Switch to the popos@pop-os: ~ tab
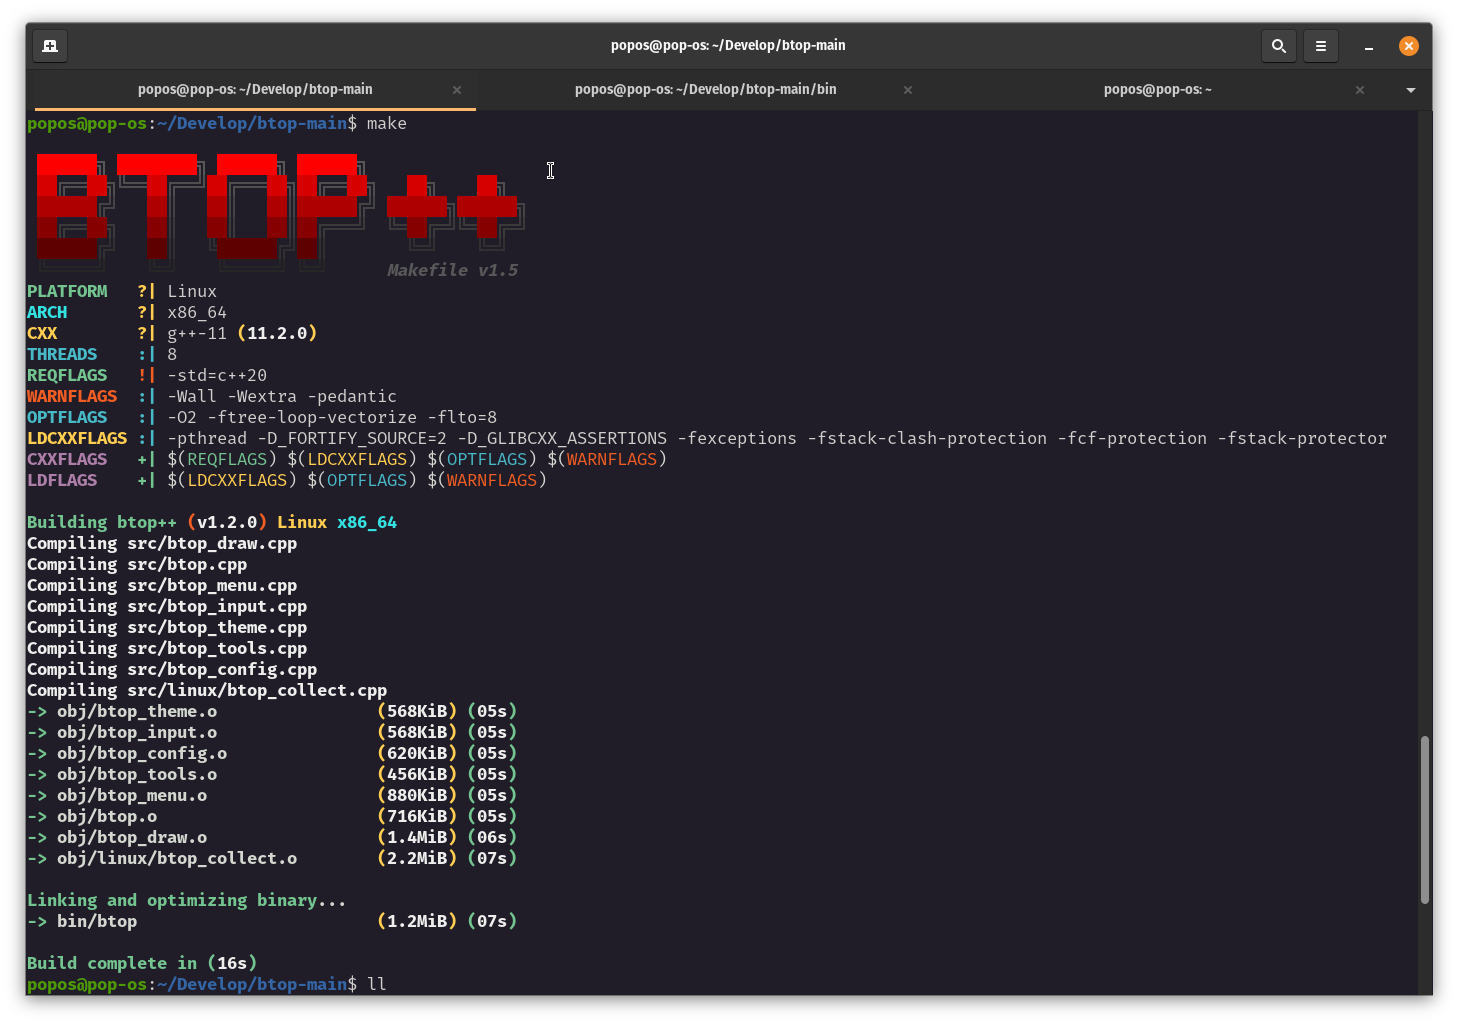Image resolution: width=1458 pixels, height=1024 pixels. pos(1157,89)
